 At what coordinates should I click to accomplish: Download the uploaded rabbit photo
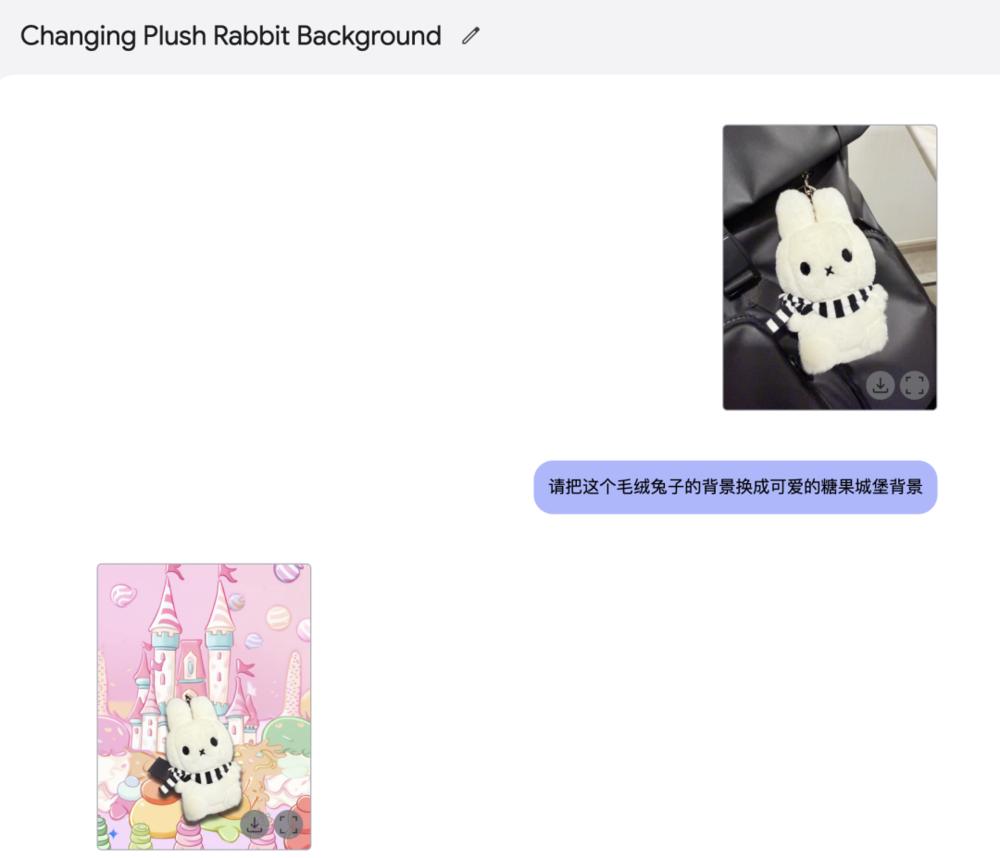[x=880, y=385]
